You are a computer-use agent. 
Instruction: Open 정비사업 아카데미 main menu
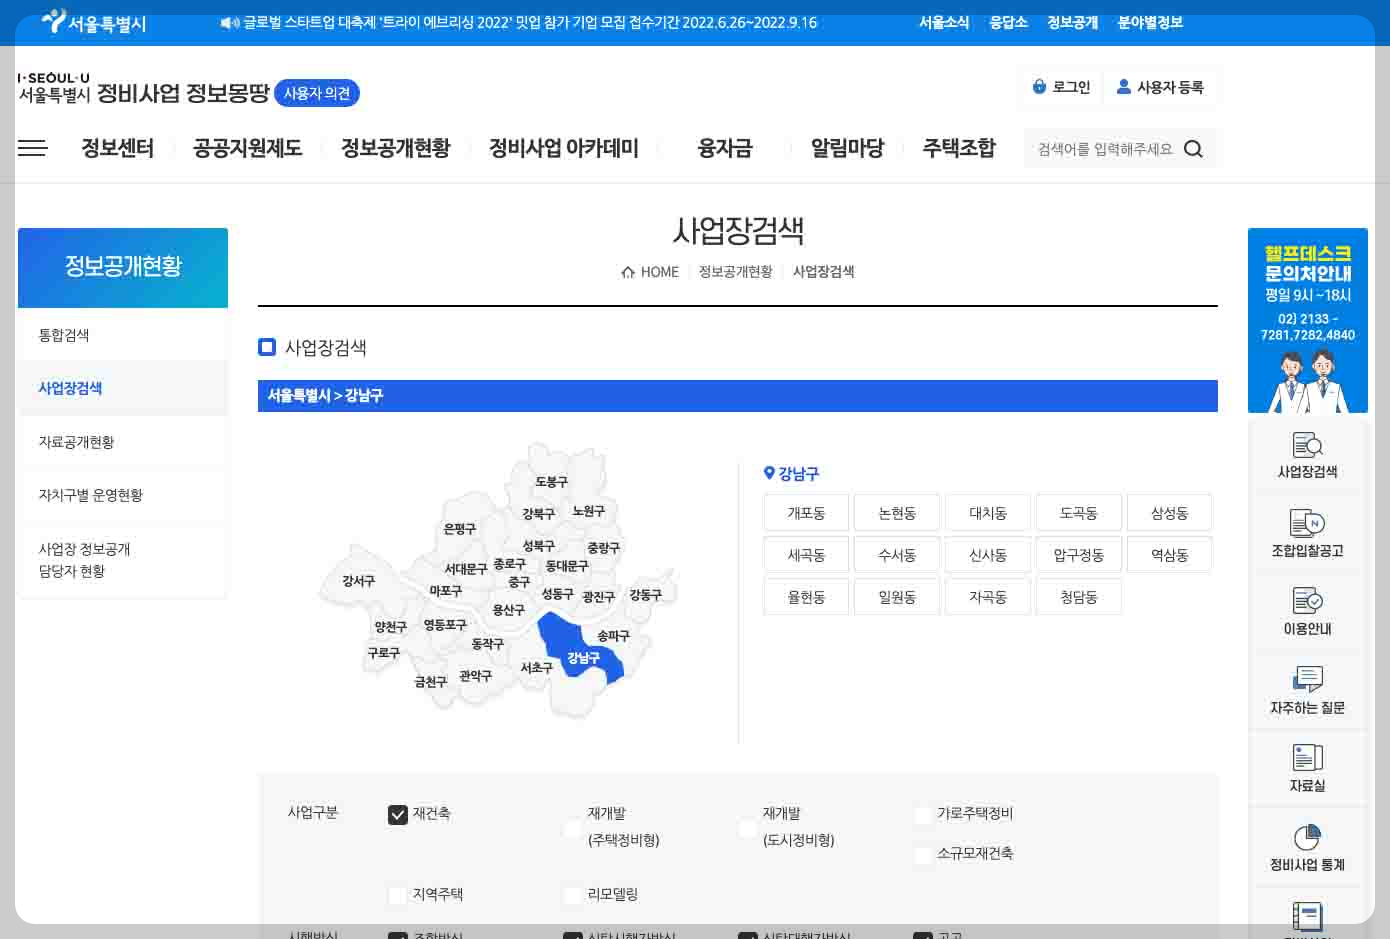click(563, 148)
